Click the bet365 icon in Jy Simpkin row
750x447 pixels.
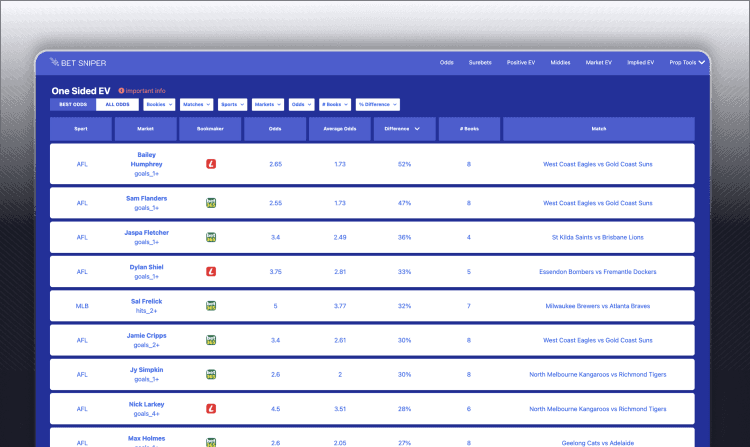tap(211, 374)
